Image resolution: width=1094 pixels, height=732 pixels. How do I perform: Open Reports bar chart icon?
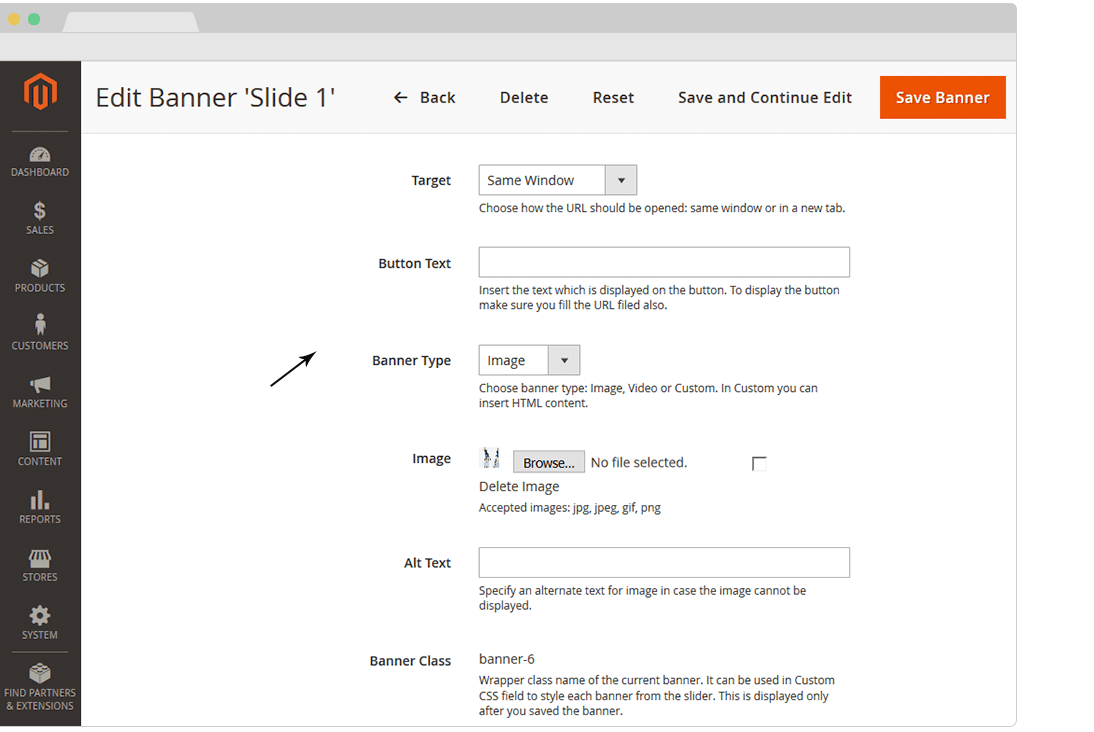pyautogui.click(x=40, y=500)
